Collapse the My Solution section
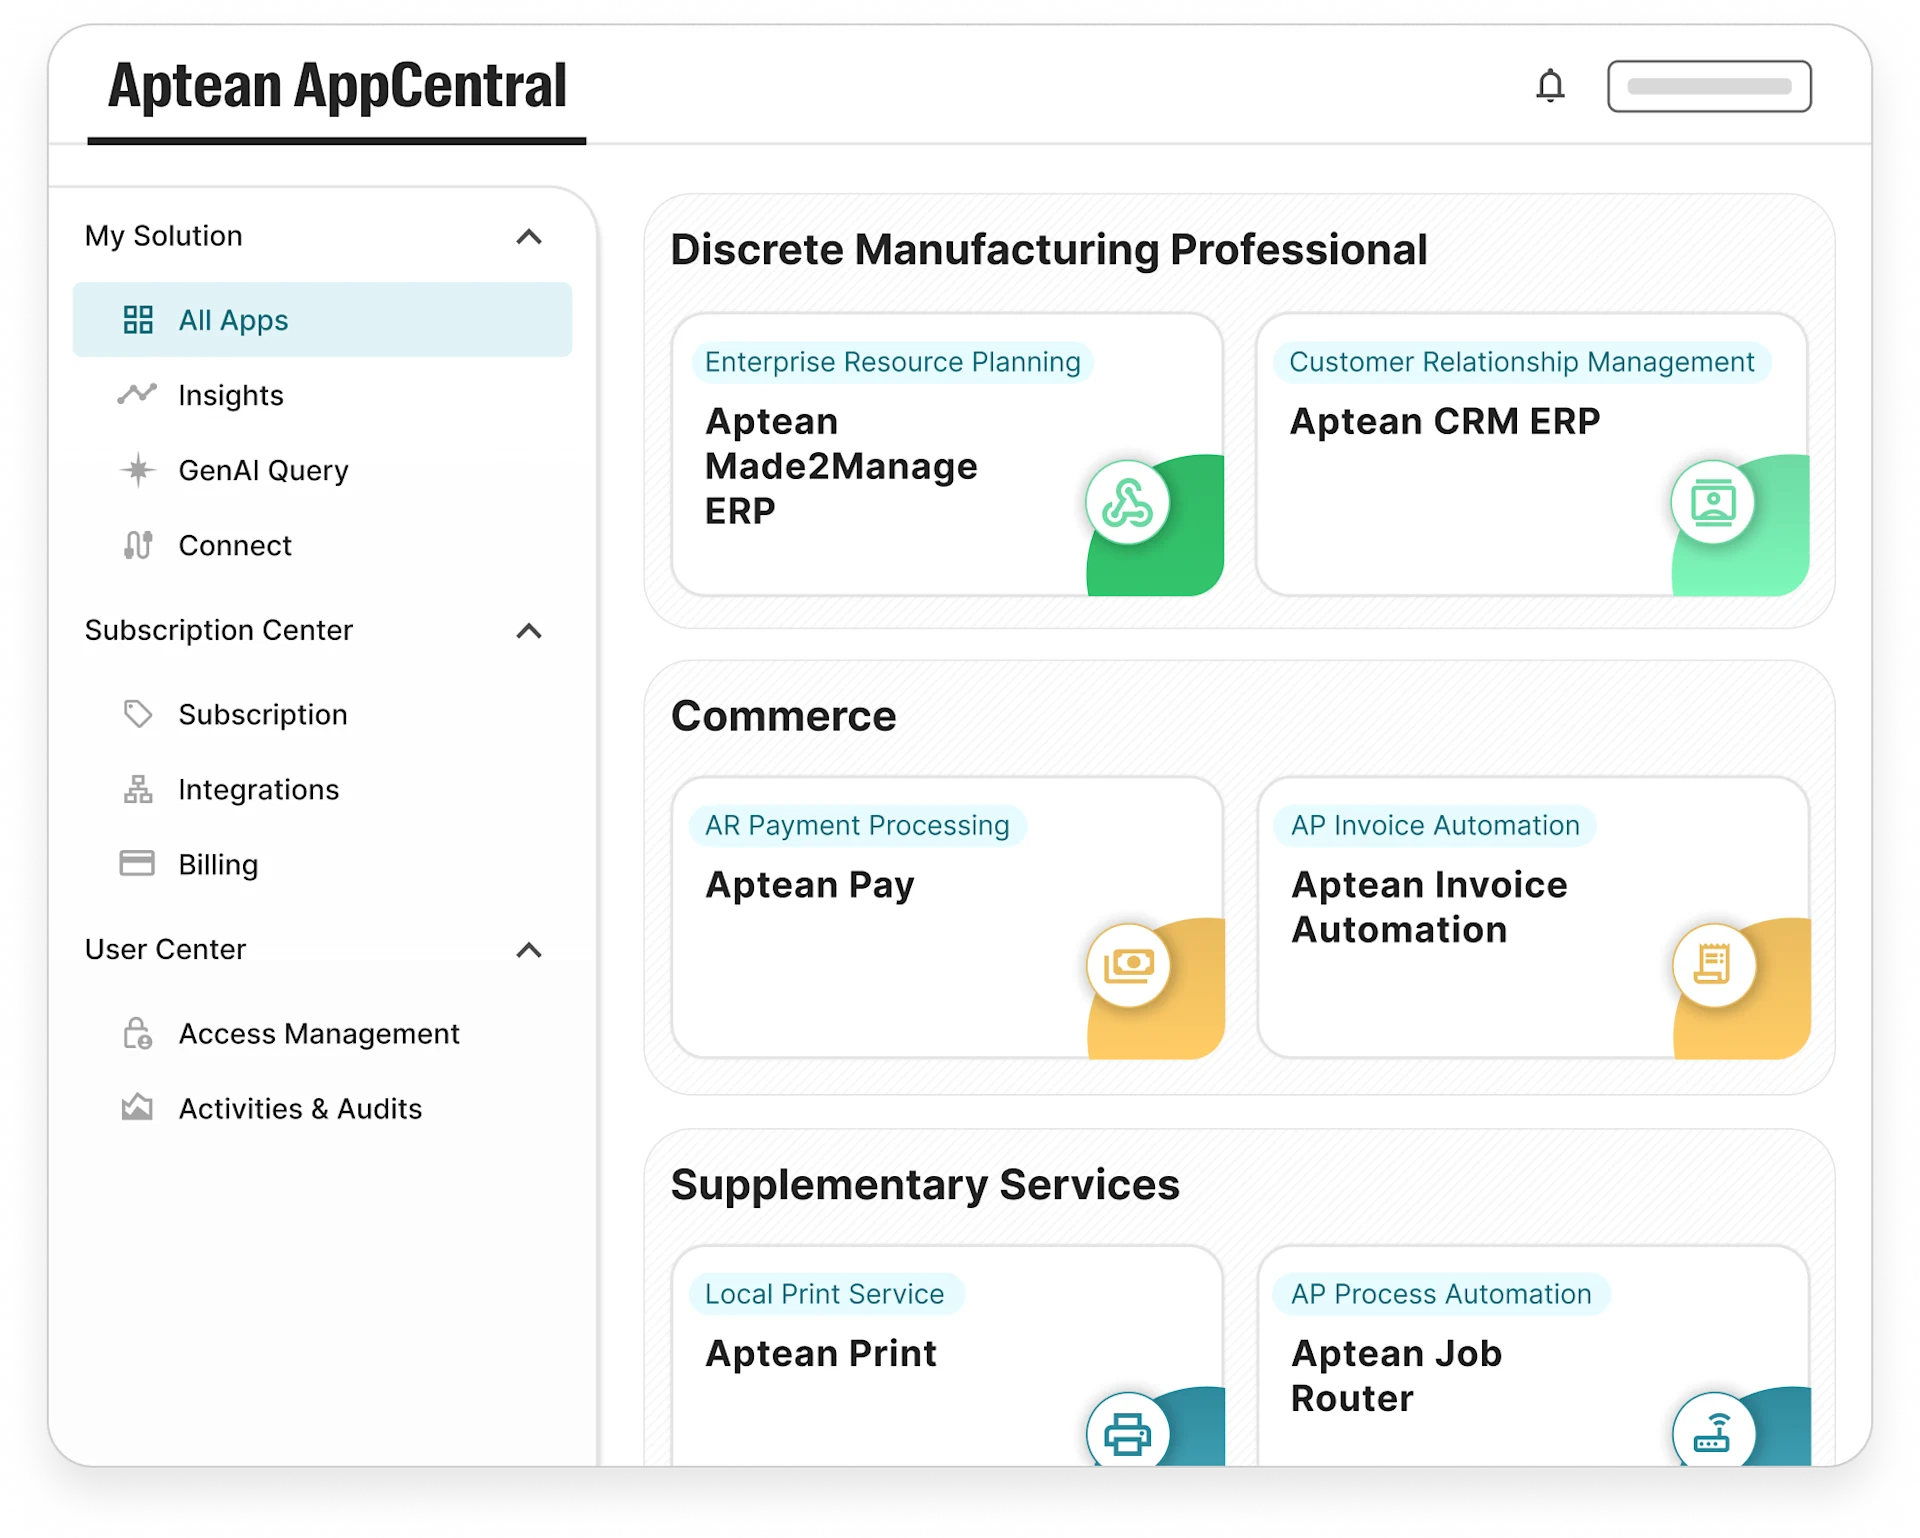This screenshot has width=1920, height=1538. 529,237
